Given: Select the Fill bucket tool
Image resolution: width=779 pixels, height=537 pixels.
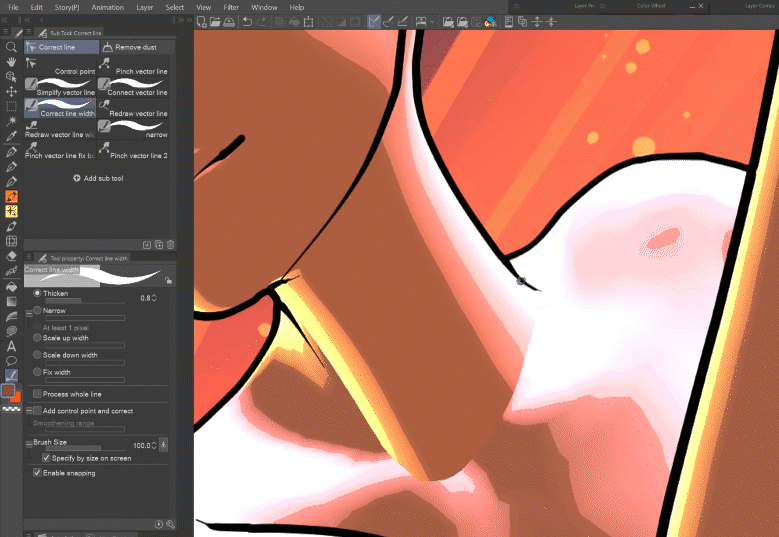Looking at the screenshot, I should 11,287.
